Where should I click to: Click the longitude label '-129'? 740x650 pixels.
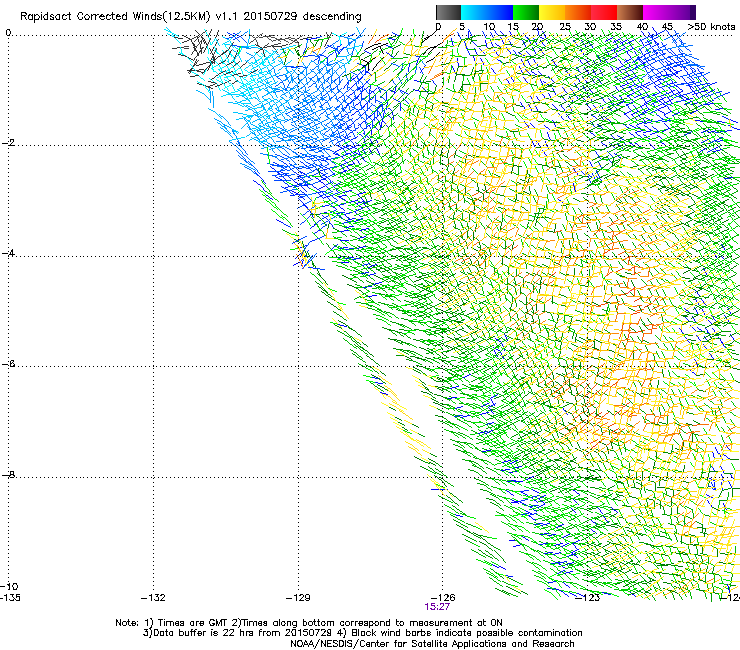pyautogui.click(x=298, y=598)
